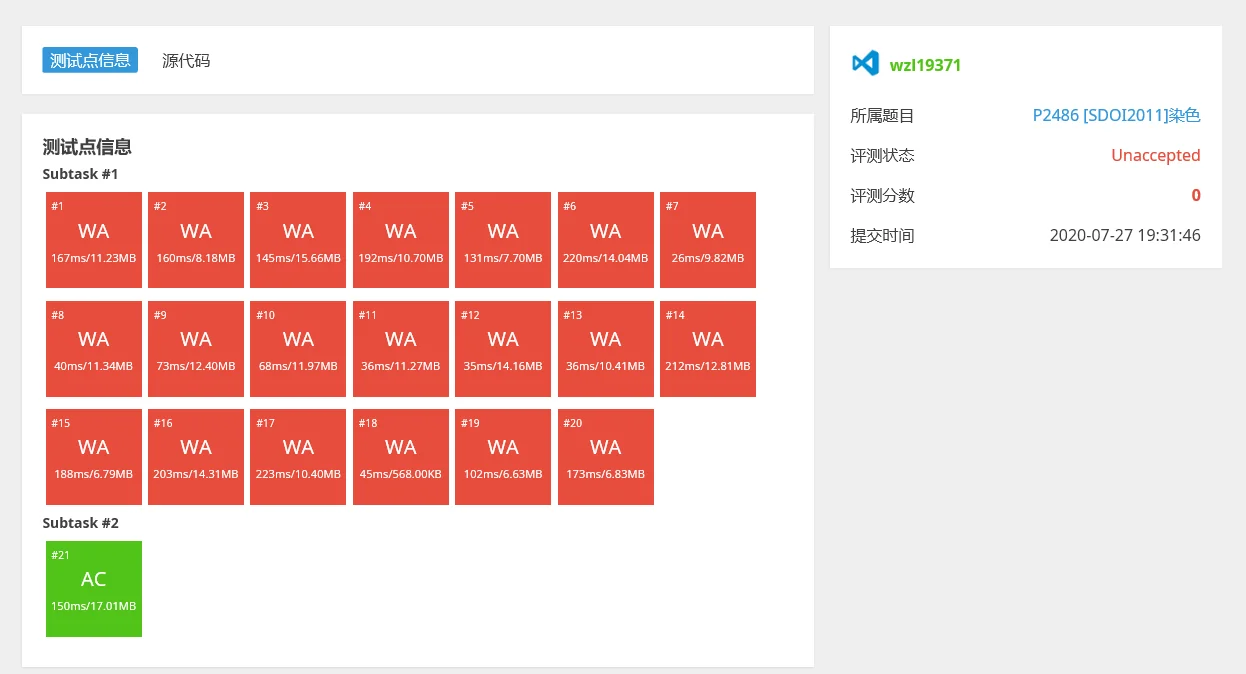Select test case #5 WA block
The width and height of the screenshot is (1246, 674).
(x=503, y=240)
